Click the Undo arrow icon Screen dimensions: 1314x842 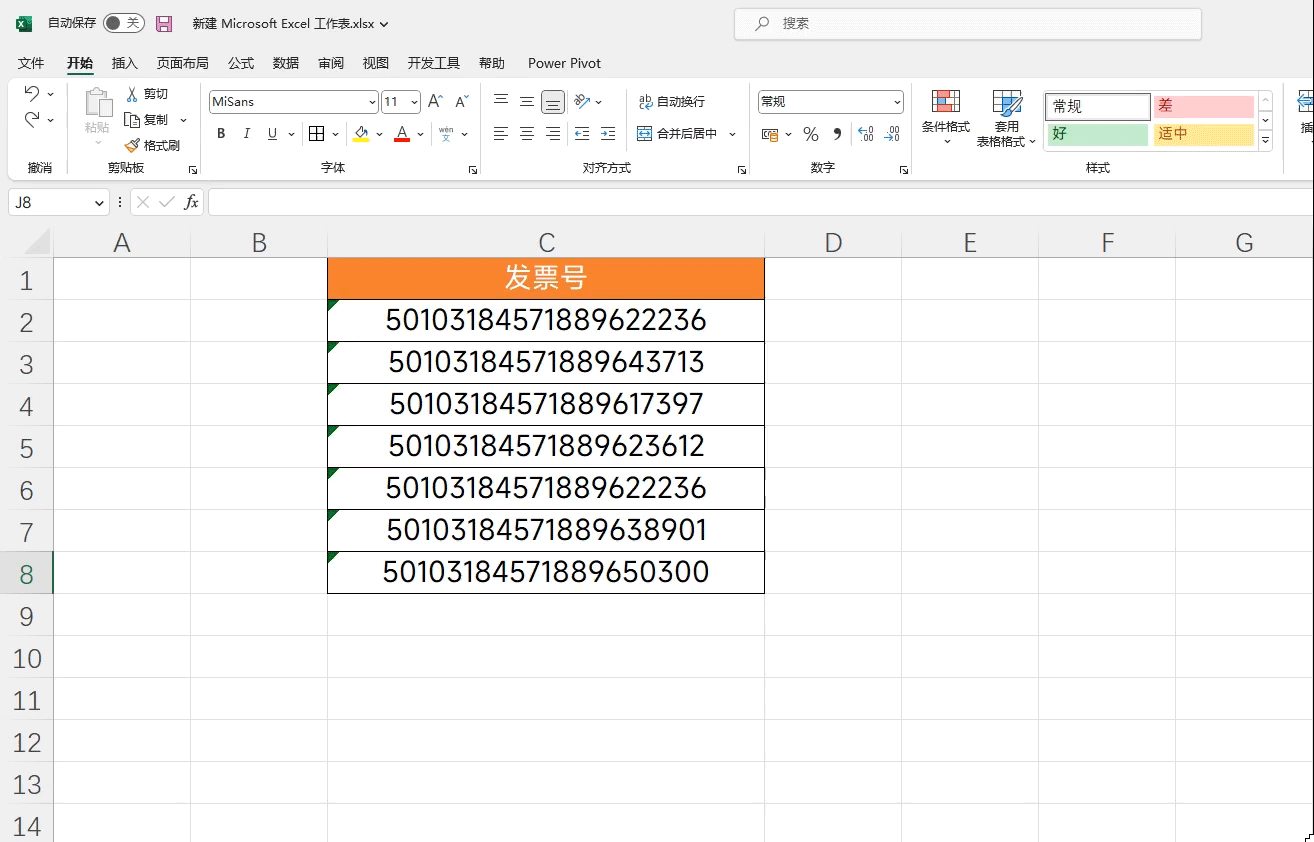32,93
